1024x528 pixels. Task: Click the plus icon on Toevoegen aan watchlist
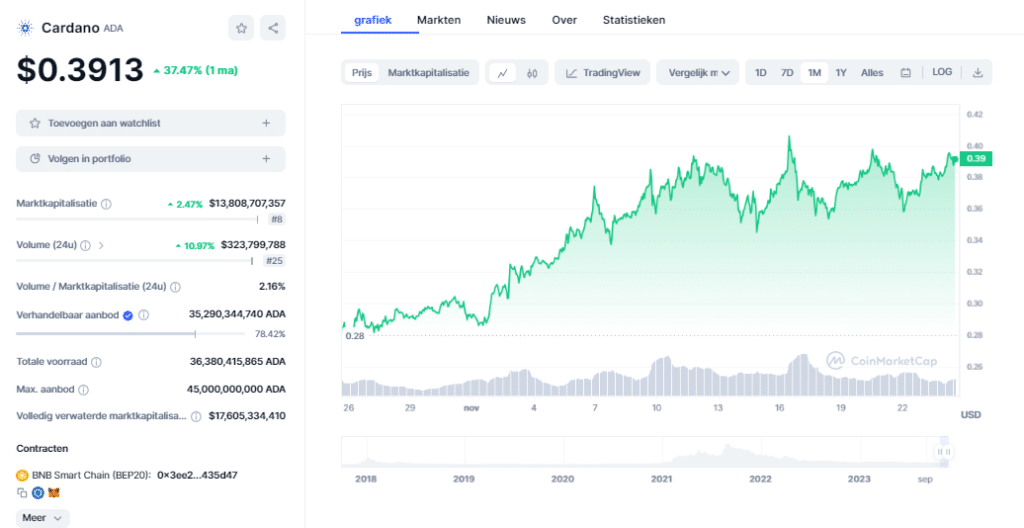pos(266,123)
